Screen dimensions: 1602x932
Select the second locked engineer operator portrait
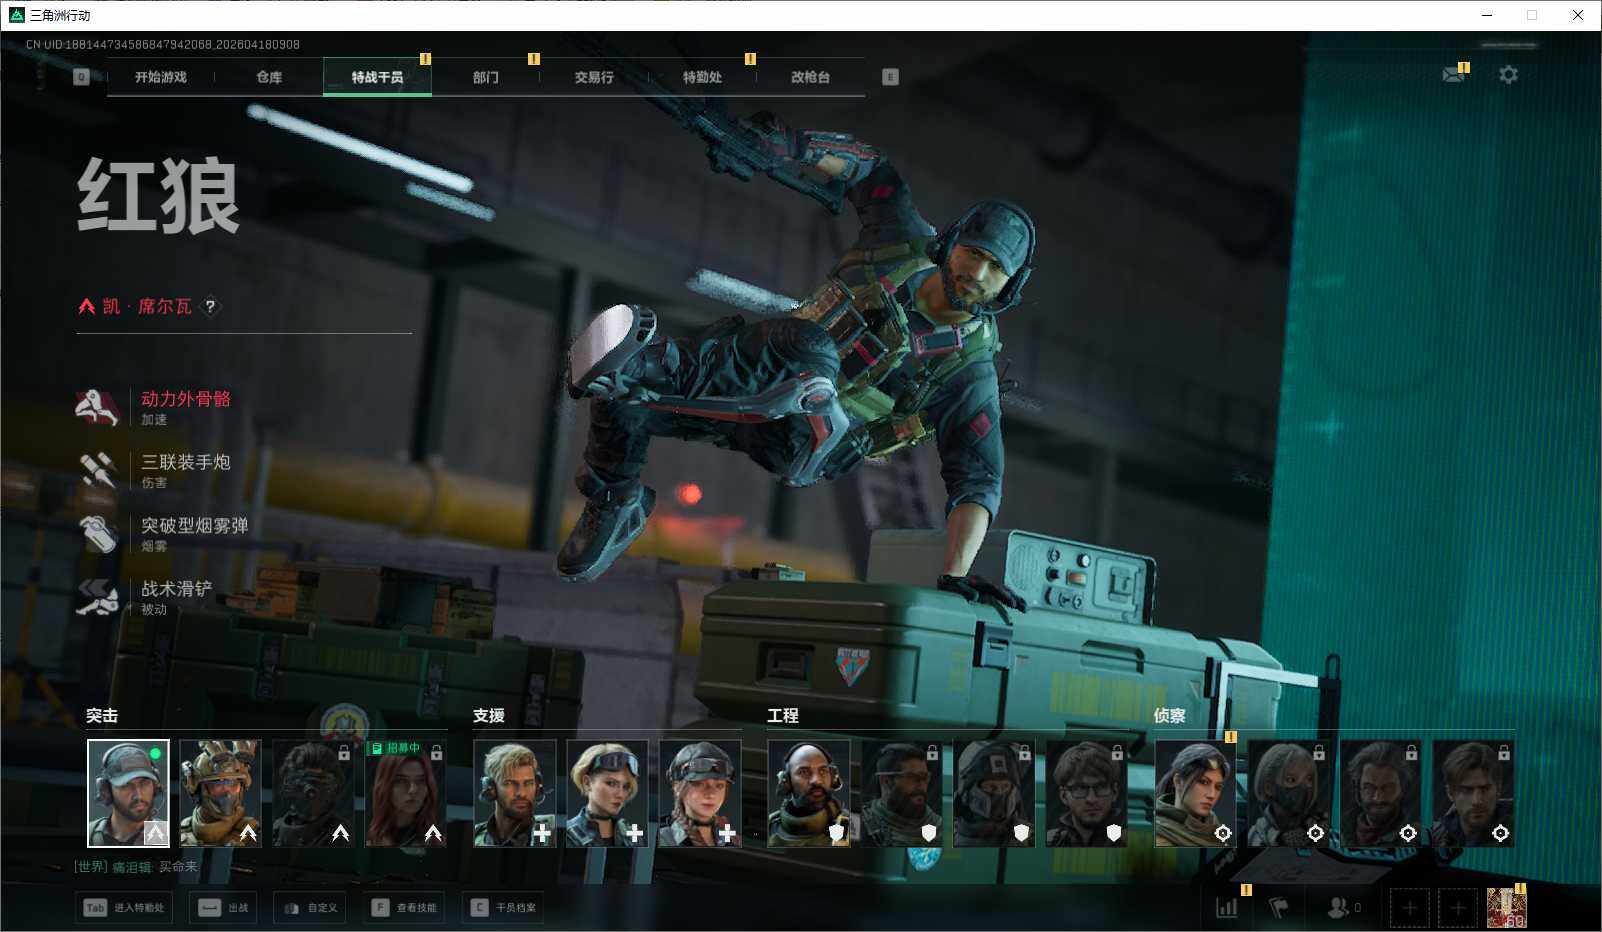[902, 793]
